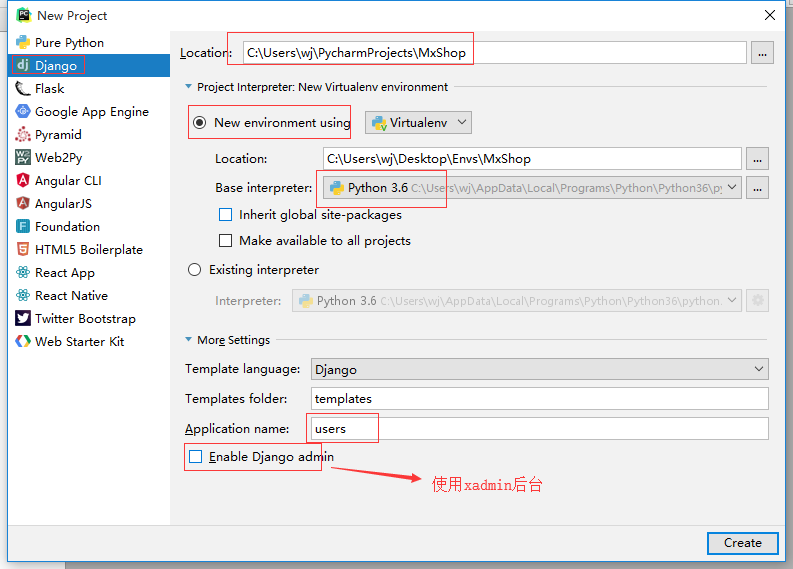
Task: Click the project Location path field
Action: pos(495,53)
